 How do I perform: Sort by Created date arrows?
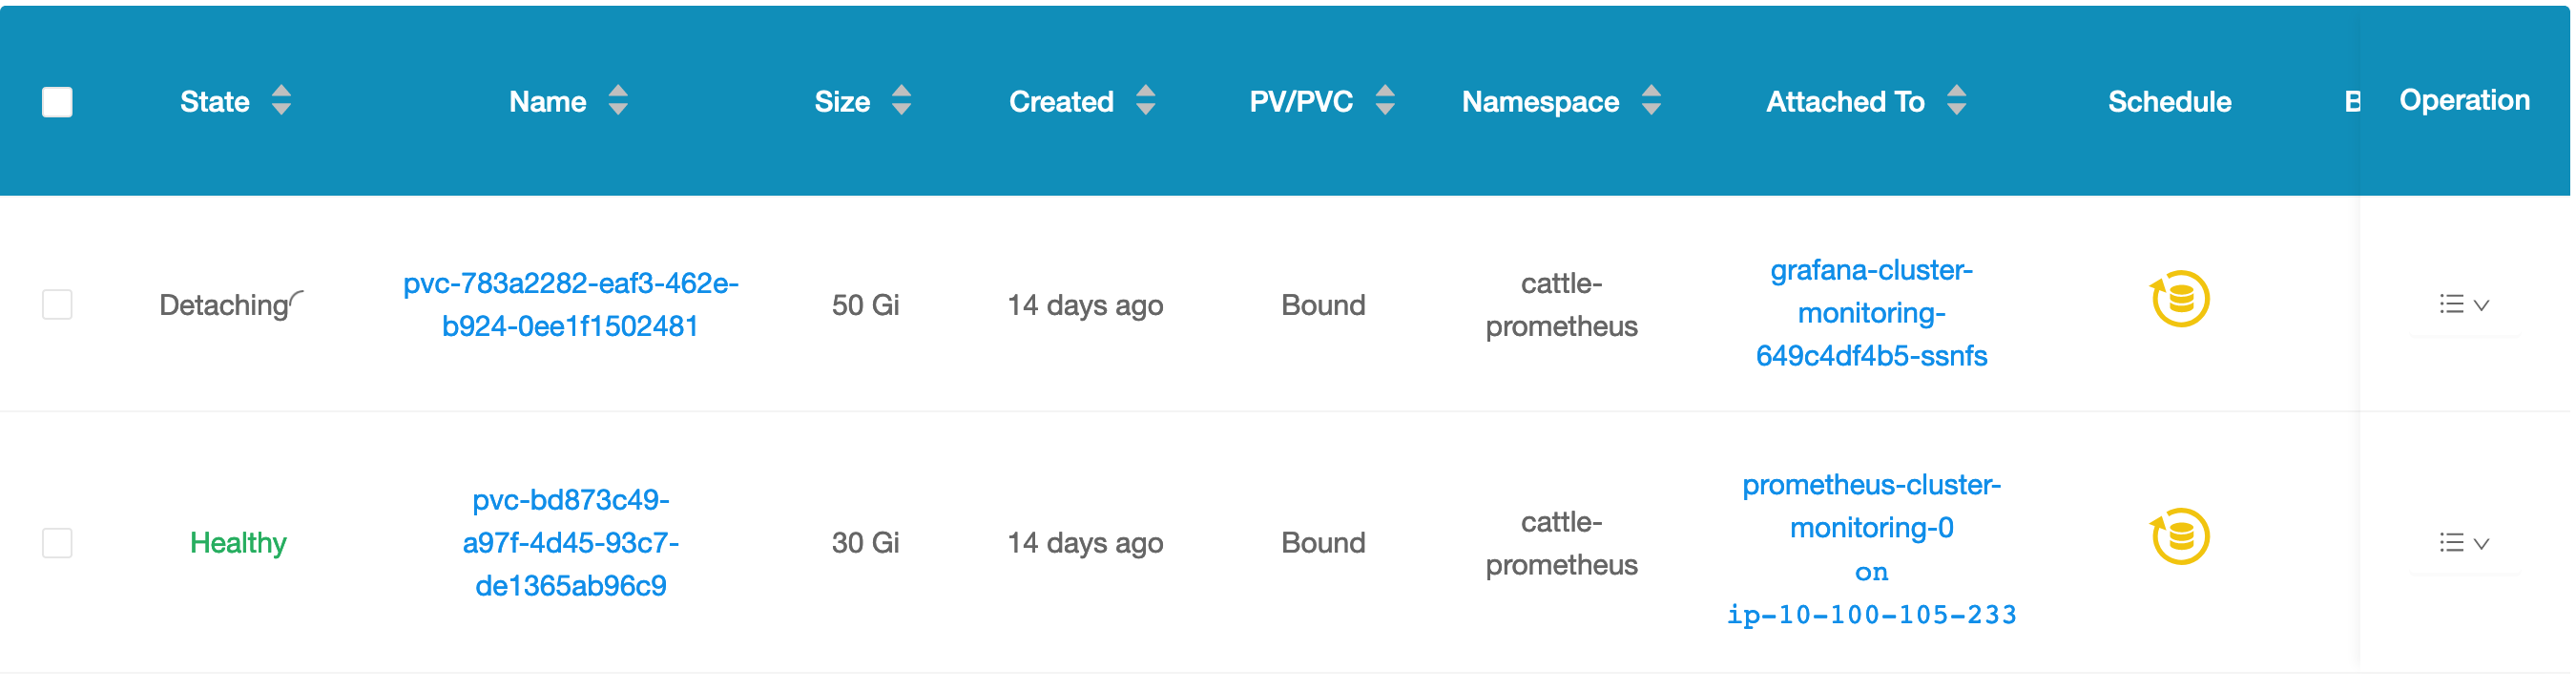tap(1145, 101)
